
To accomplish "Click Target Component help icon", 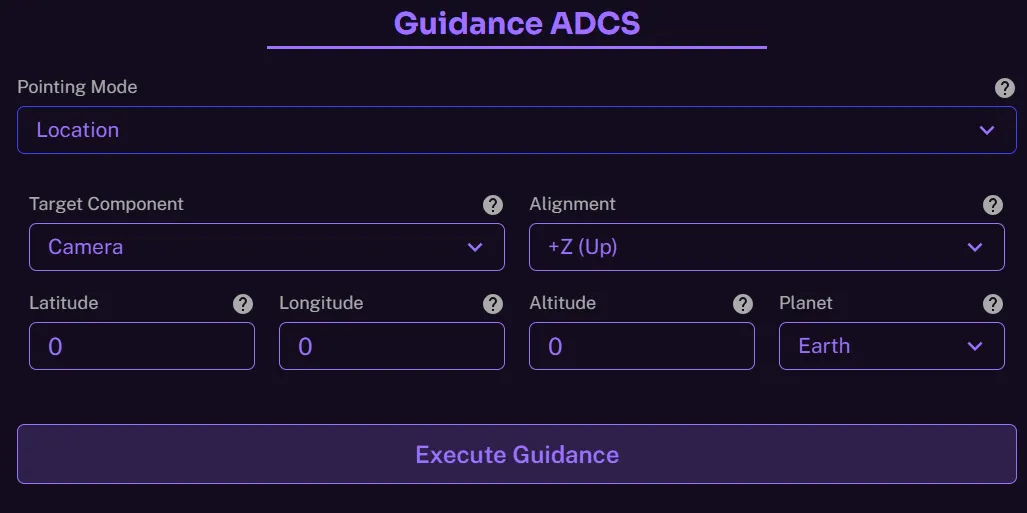I will click(x=493, y=205).
